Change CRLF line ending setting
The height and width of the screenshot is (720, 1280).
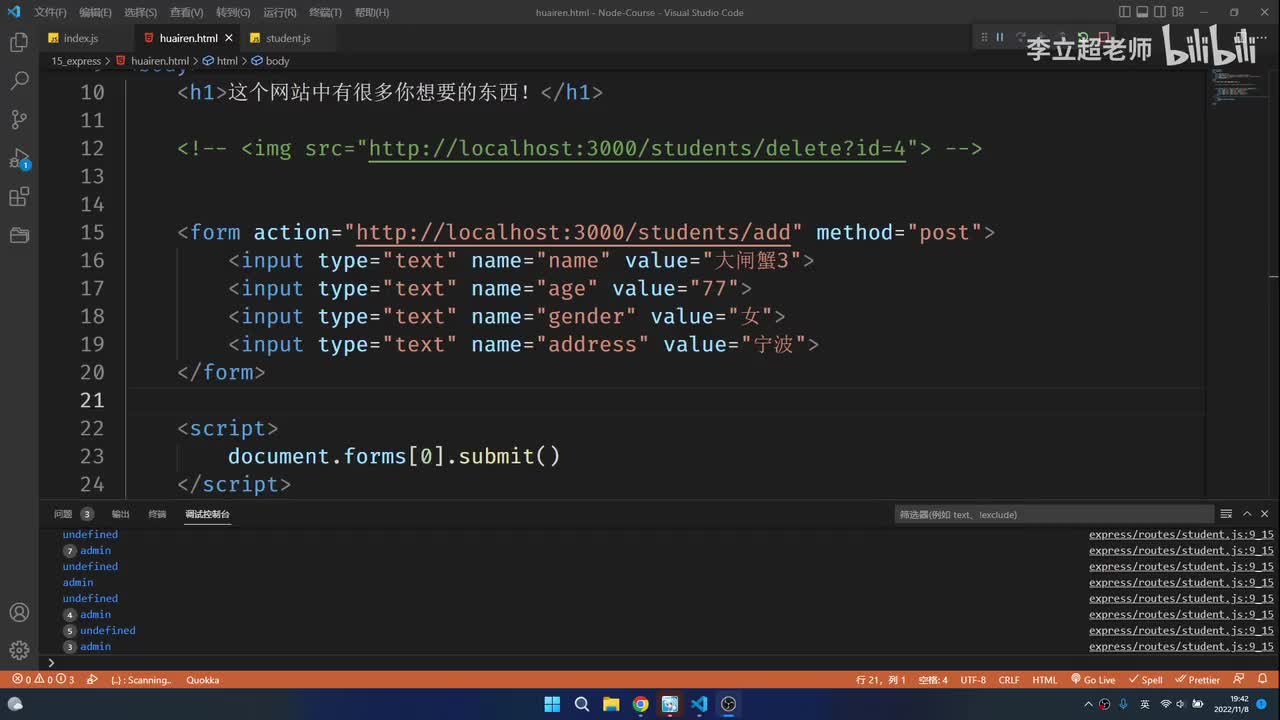click(x=1009, y=680)
